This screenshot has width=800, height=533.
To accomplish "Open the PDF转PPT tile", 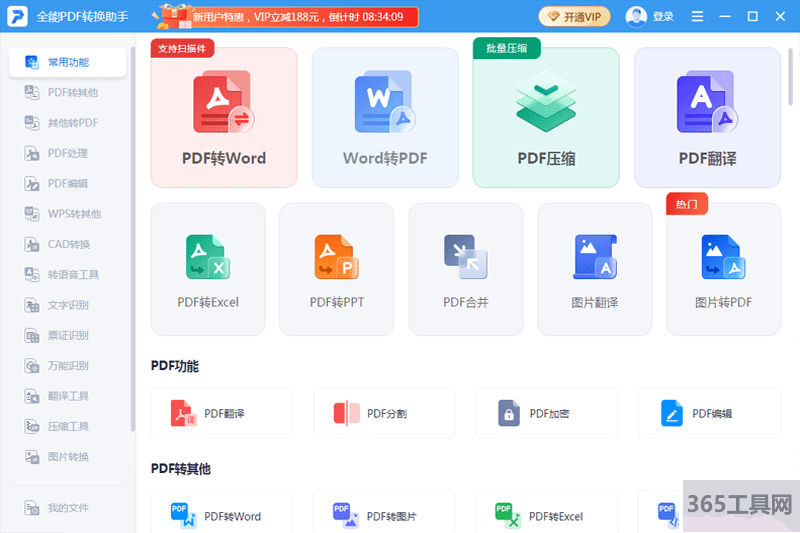I will point(336,270).
